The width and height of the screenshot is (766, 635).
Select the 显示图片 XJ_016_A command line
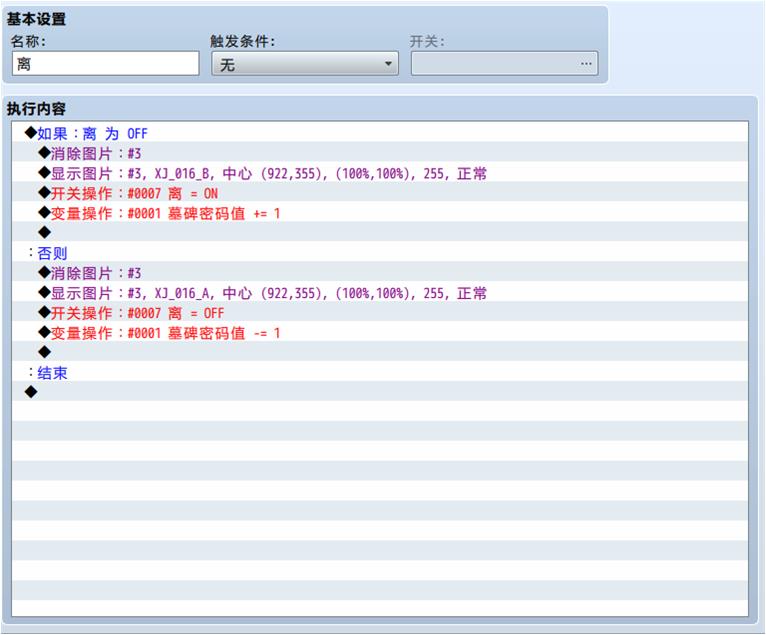tap(380, 293)
